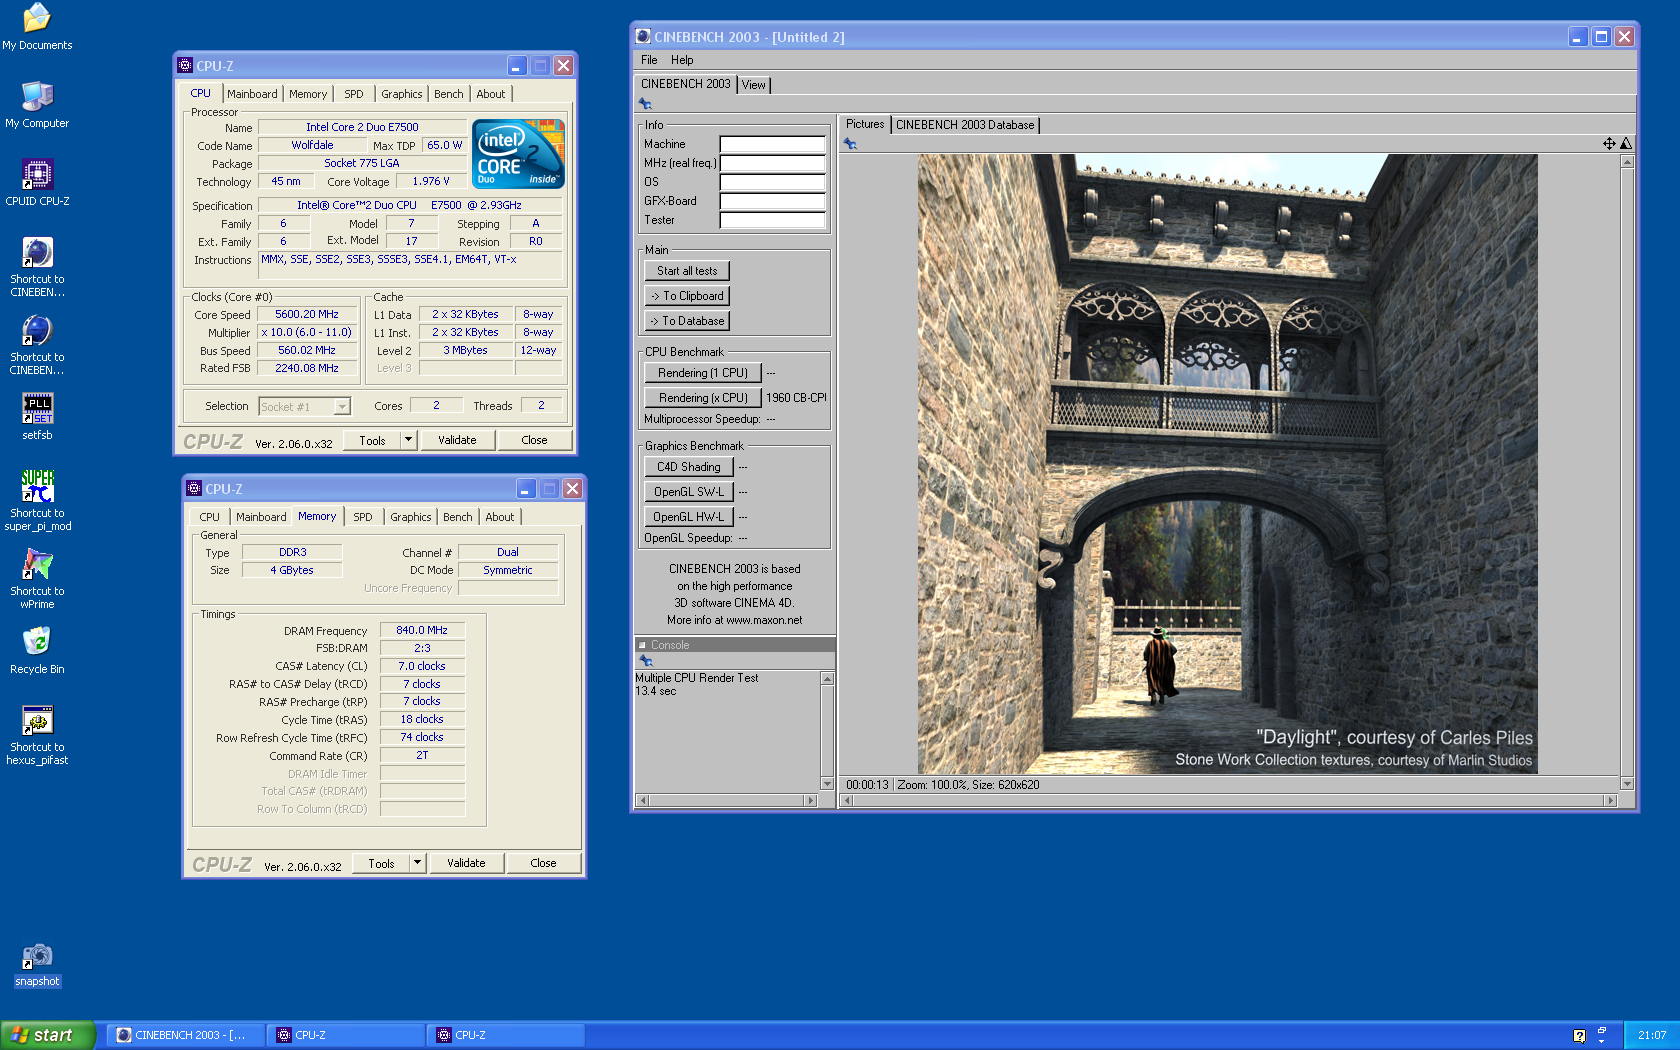
Task: Launch setfsb desktop icon
Action: [x=37, y=408]
